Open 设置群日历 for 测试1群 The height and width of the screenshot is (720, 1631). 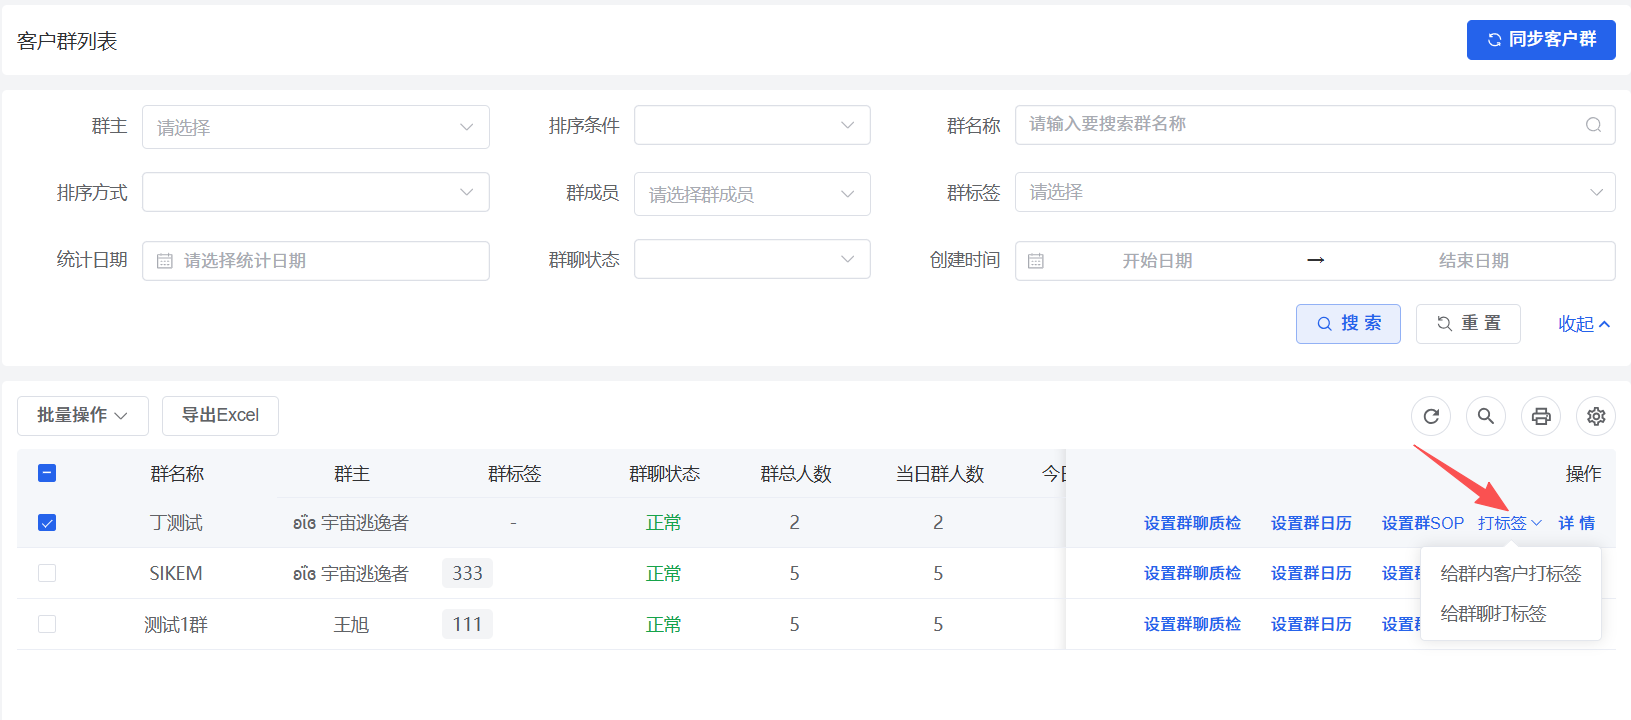pyautogui.click(x=1311, y=624)
